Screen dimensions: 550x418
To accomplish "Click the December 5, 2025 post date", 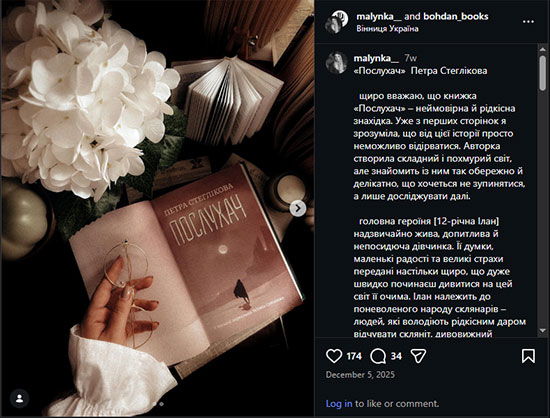I will tap(360, 375).
